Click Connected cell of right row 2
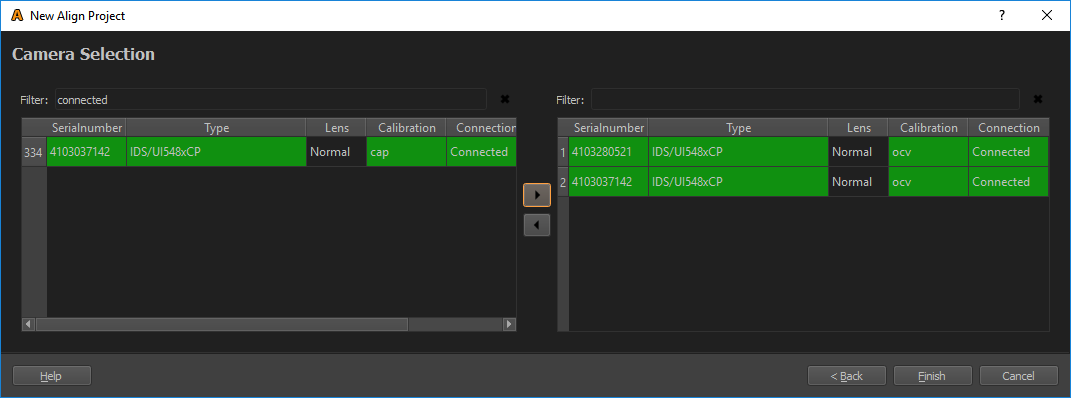 1008,182
